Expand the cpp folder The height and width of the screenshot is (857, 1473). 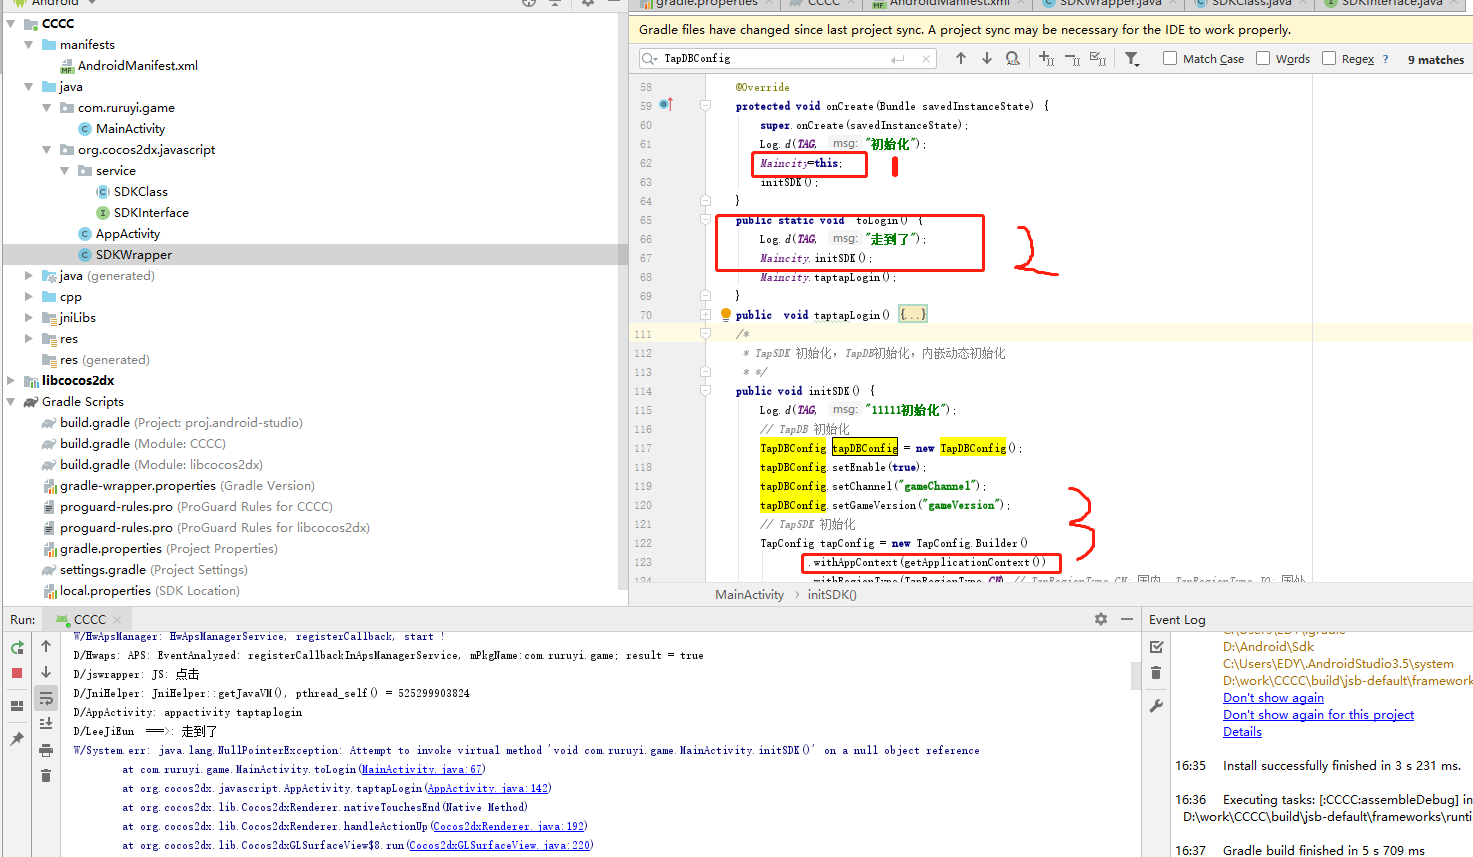pos(28,296)
